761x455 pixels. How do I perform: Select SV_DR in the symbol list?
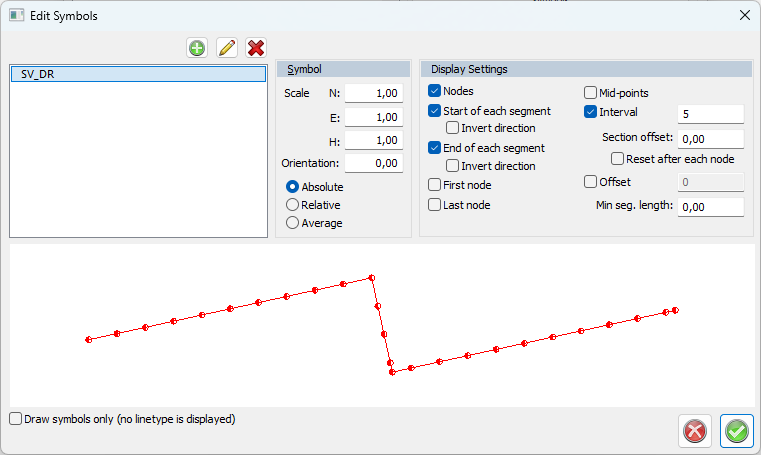coord(137,74)
